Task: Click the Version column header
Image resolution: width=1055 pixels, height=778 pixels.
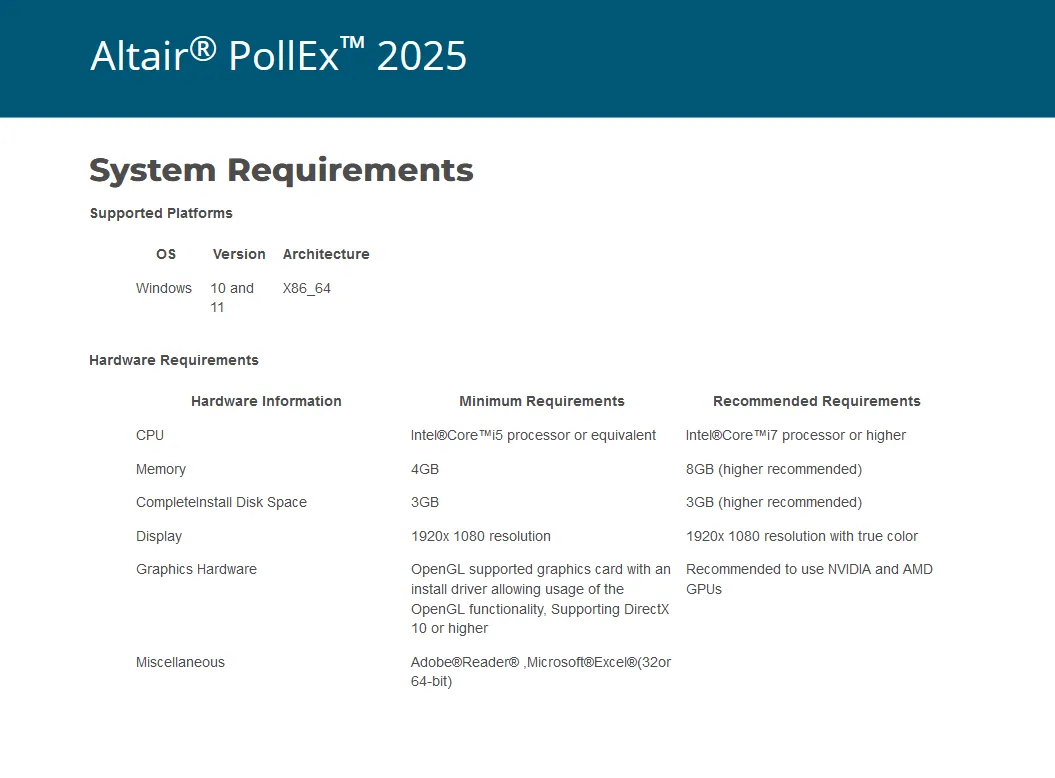Action: click(x=239, y=254)
